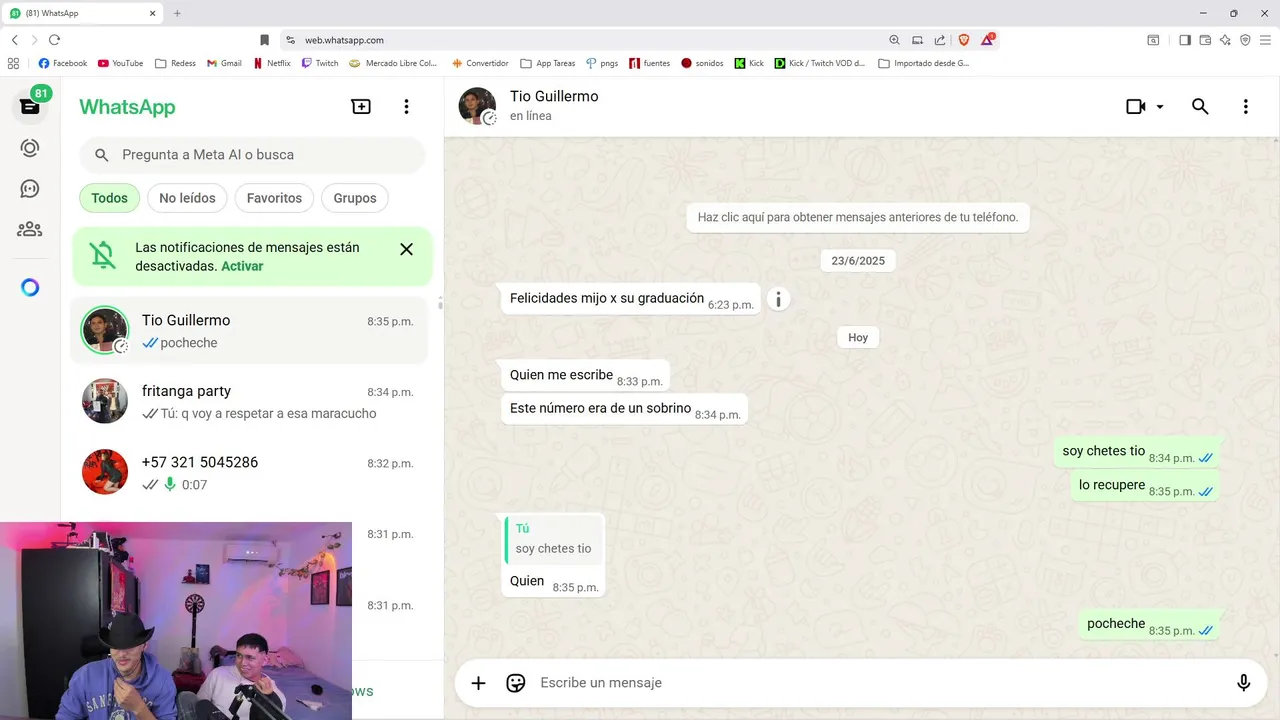Open the YouTube bookmark
This screenshot has width=1280, height=720.
coord(121,63)
